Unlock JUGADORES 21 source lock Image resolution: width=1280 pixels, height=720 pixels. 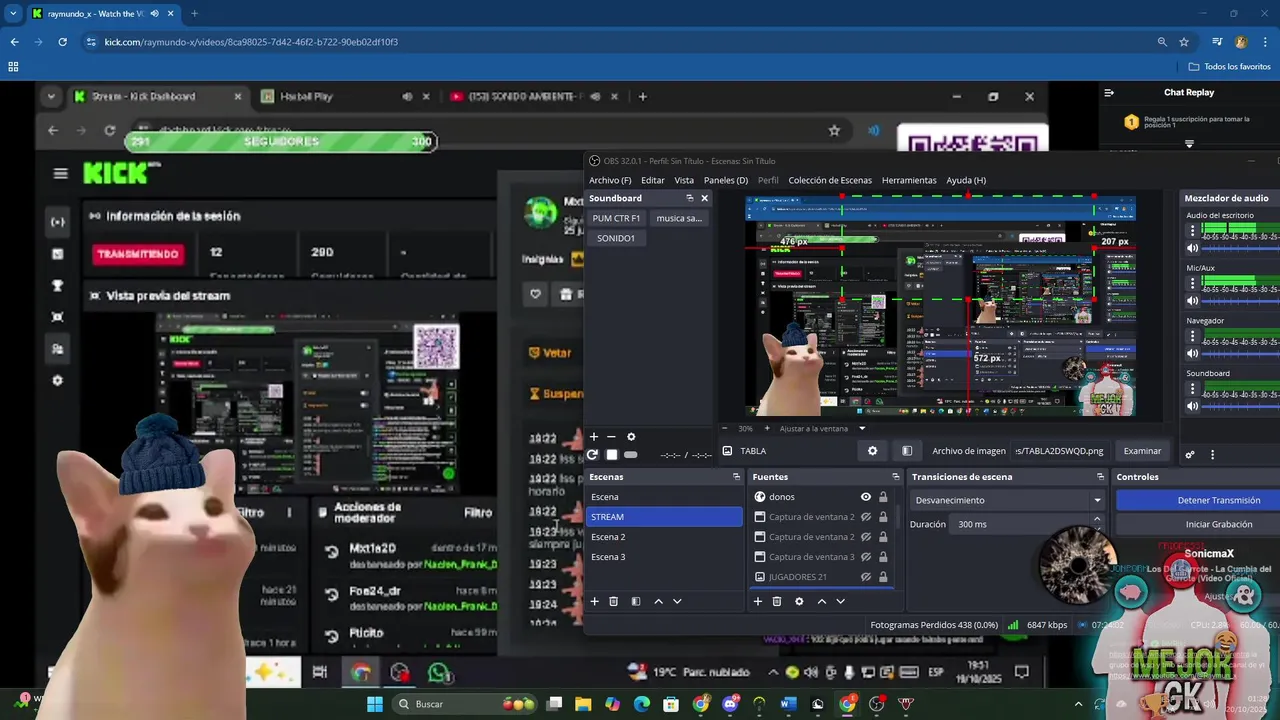pyautogui.click(x=883, y=577)
